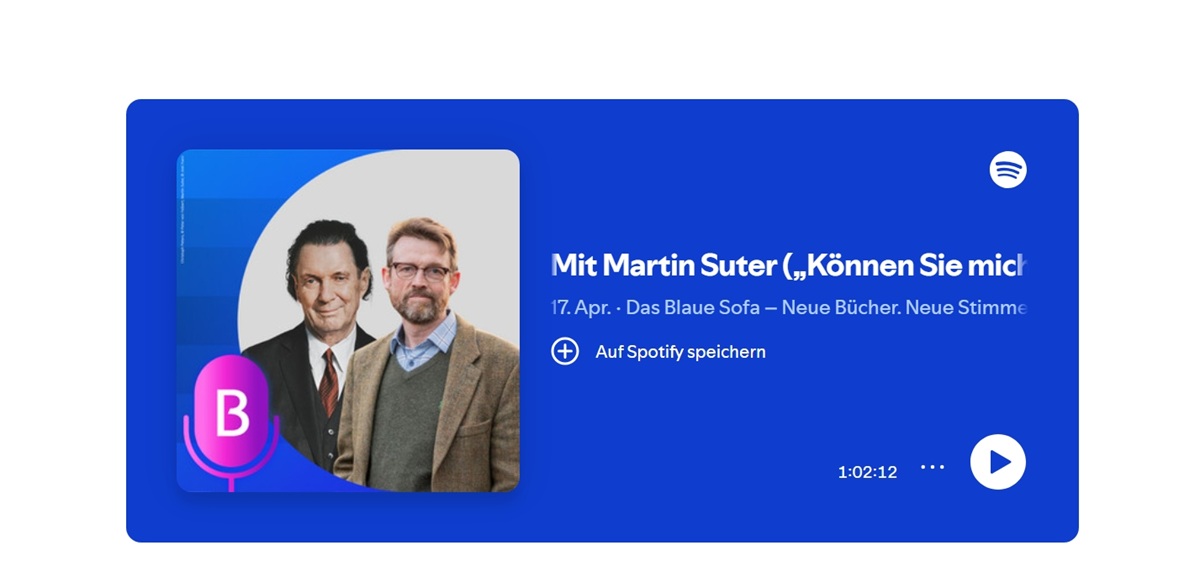Click the man with glasses in cover
The width and height of the screenshot is (1200, 582).
(x=426, y=360)
